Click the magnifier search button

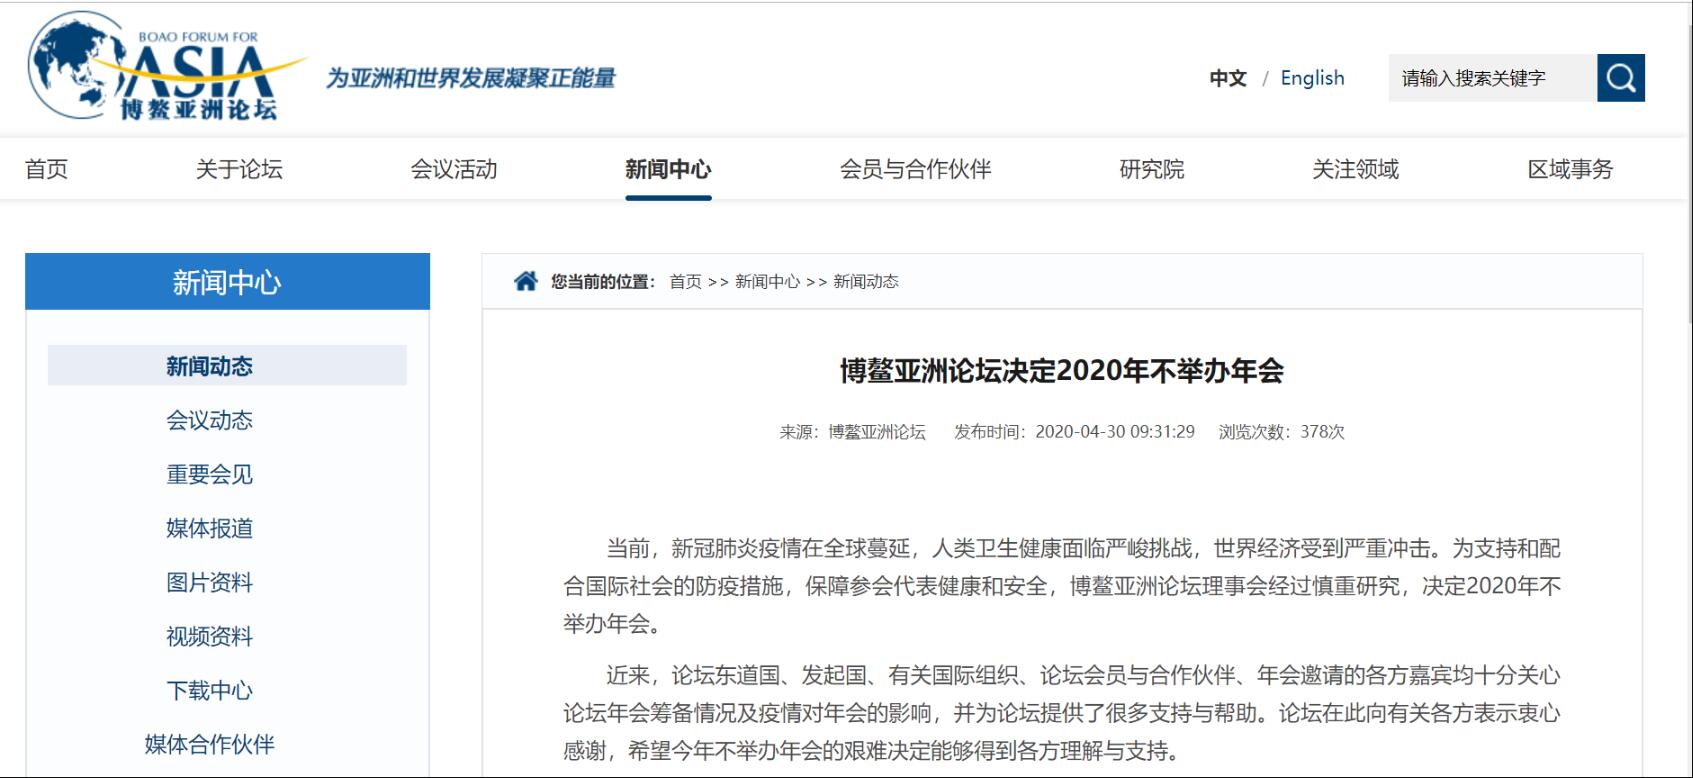[1620, 78]
